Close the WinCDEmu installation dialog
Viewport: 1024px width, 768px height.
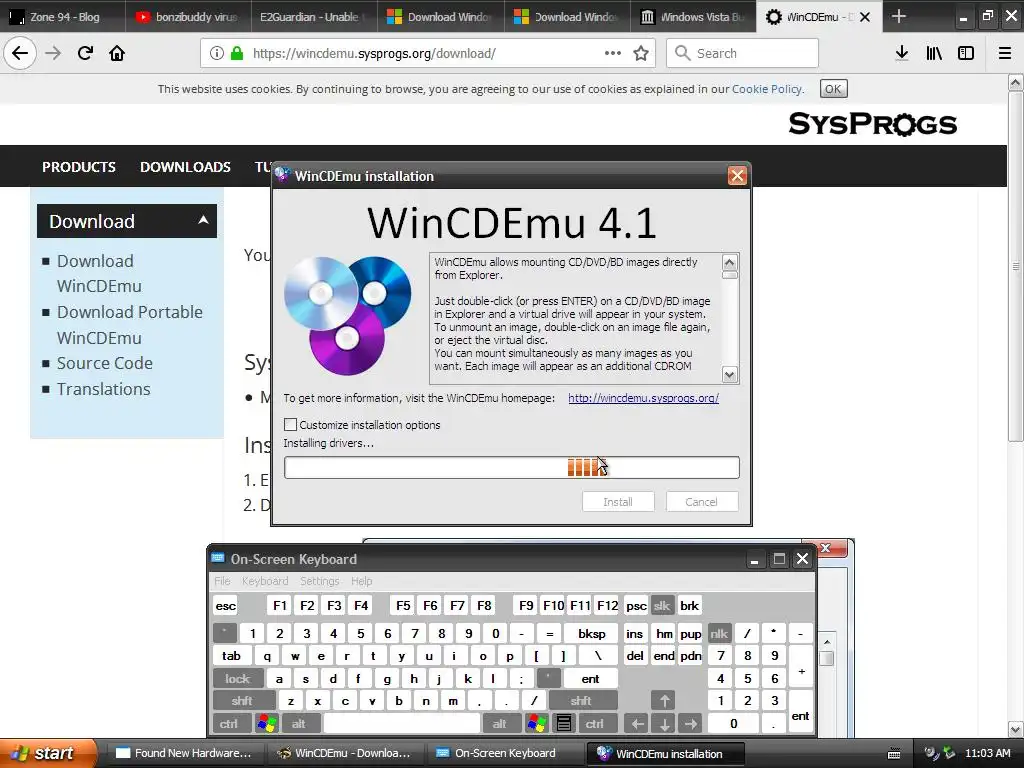point(737,176)
